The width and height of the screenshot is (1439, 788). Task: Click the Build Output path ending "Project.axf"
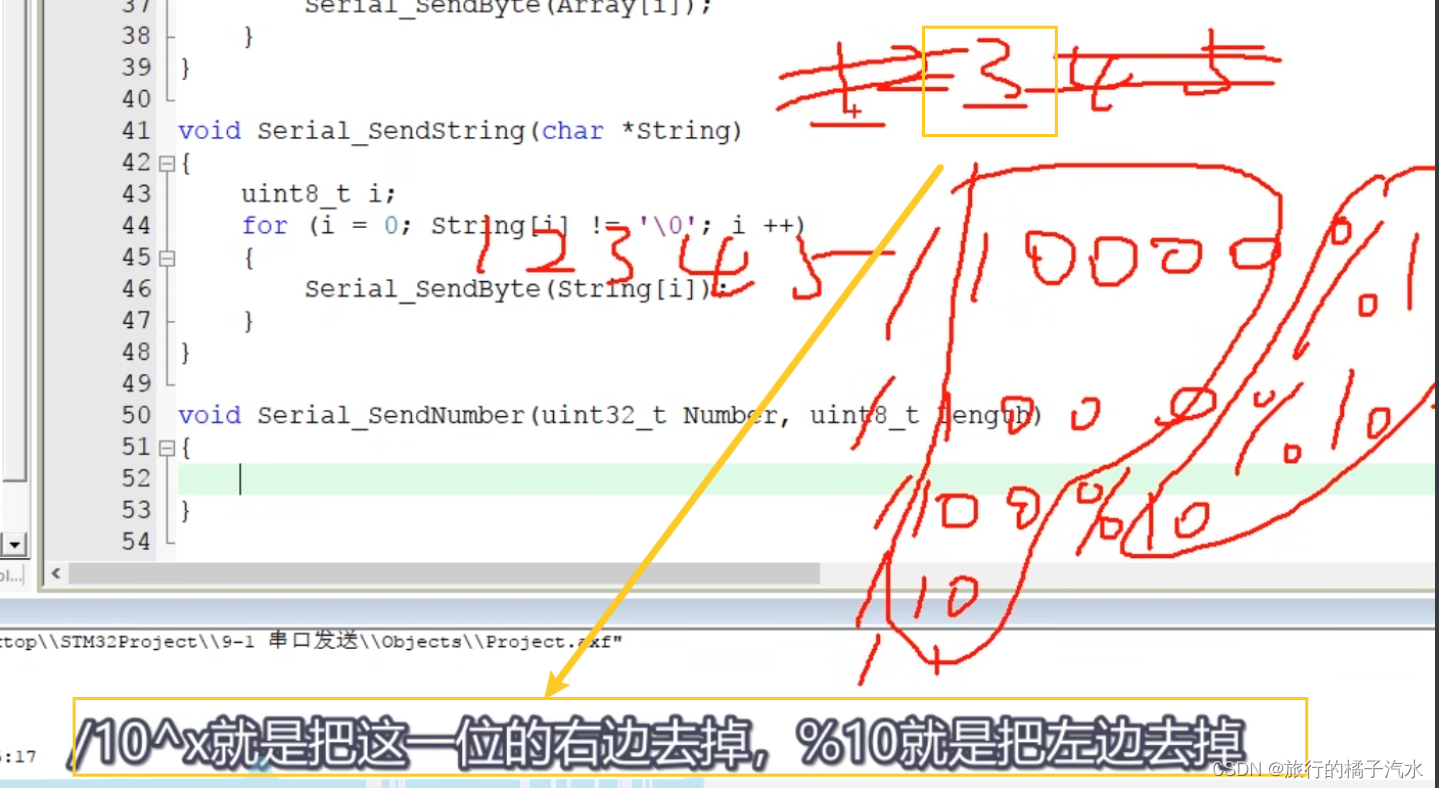click(311, 642)
